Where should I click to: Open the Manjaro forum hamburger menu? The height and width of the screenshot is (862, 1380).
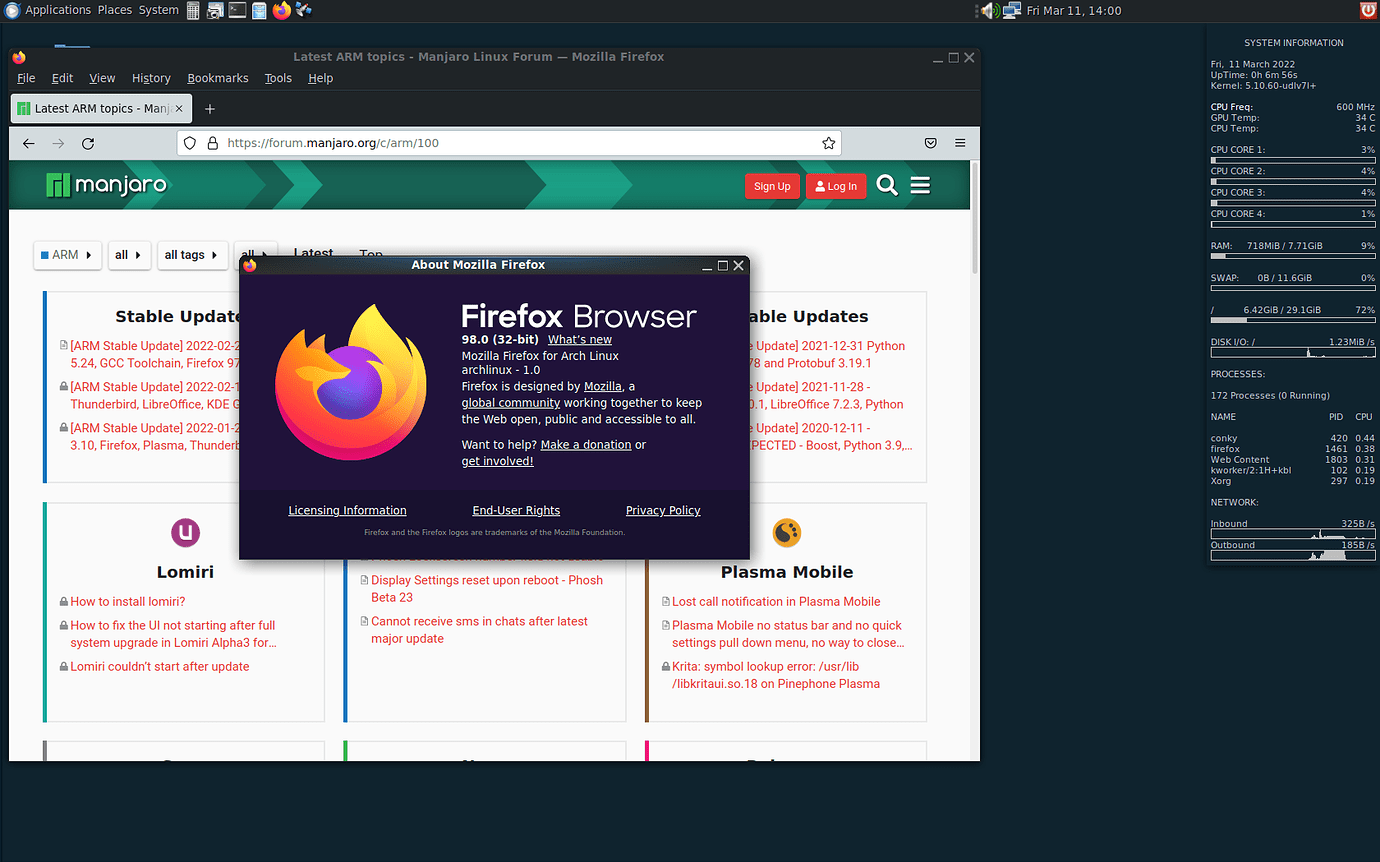(920, 185)
